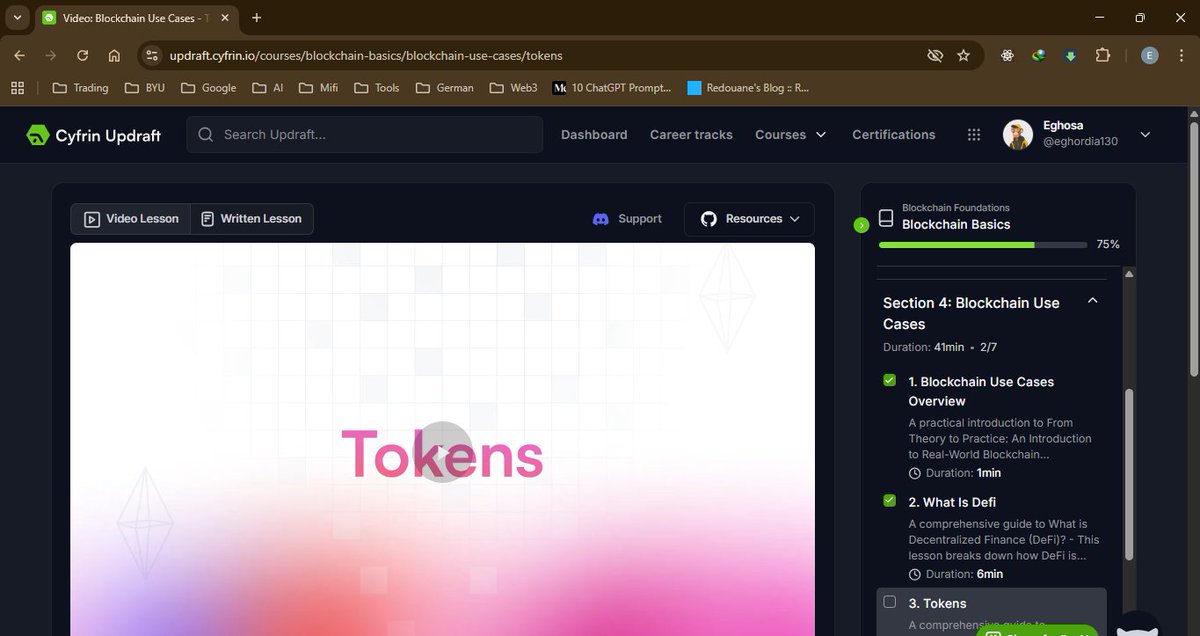Reload the current page
The image size is (1200, 636).
point(82,56)
